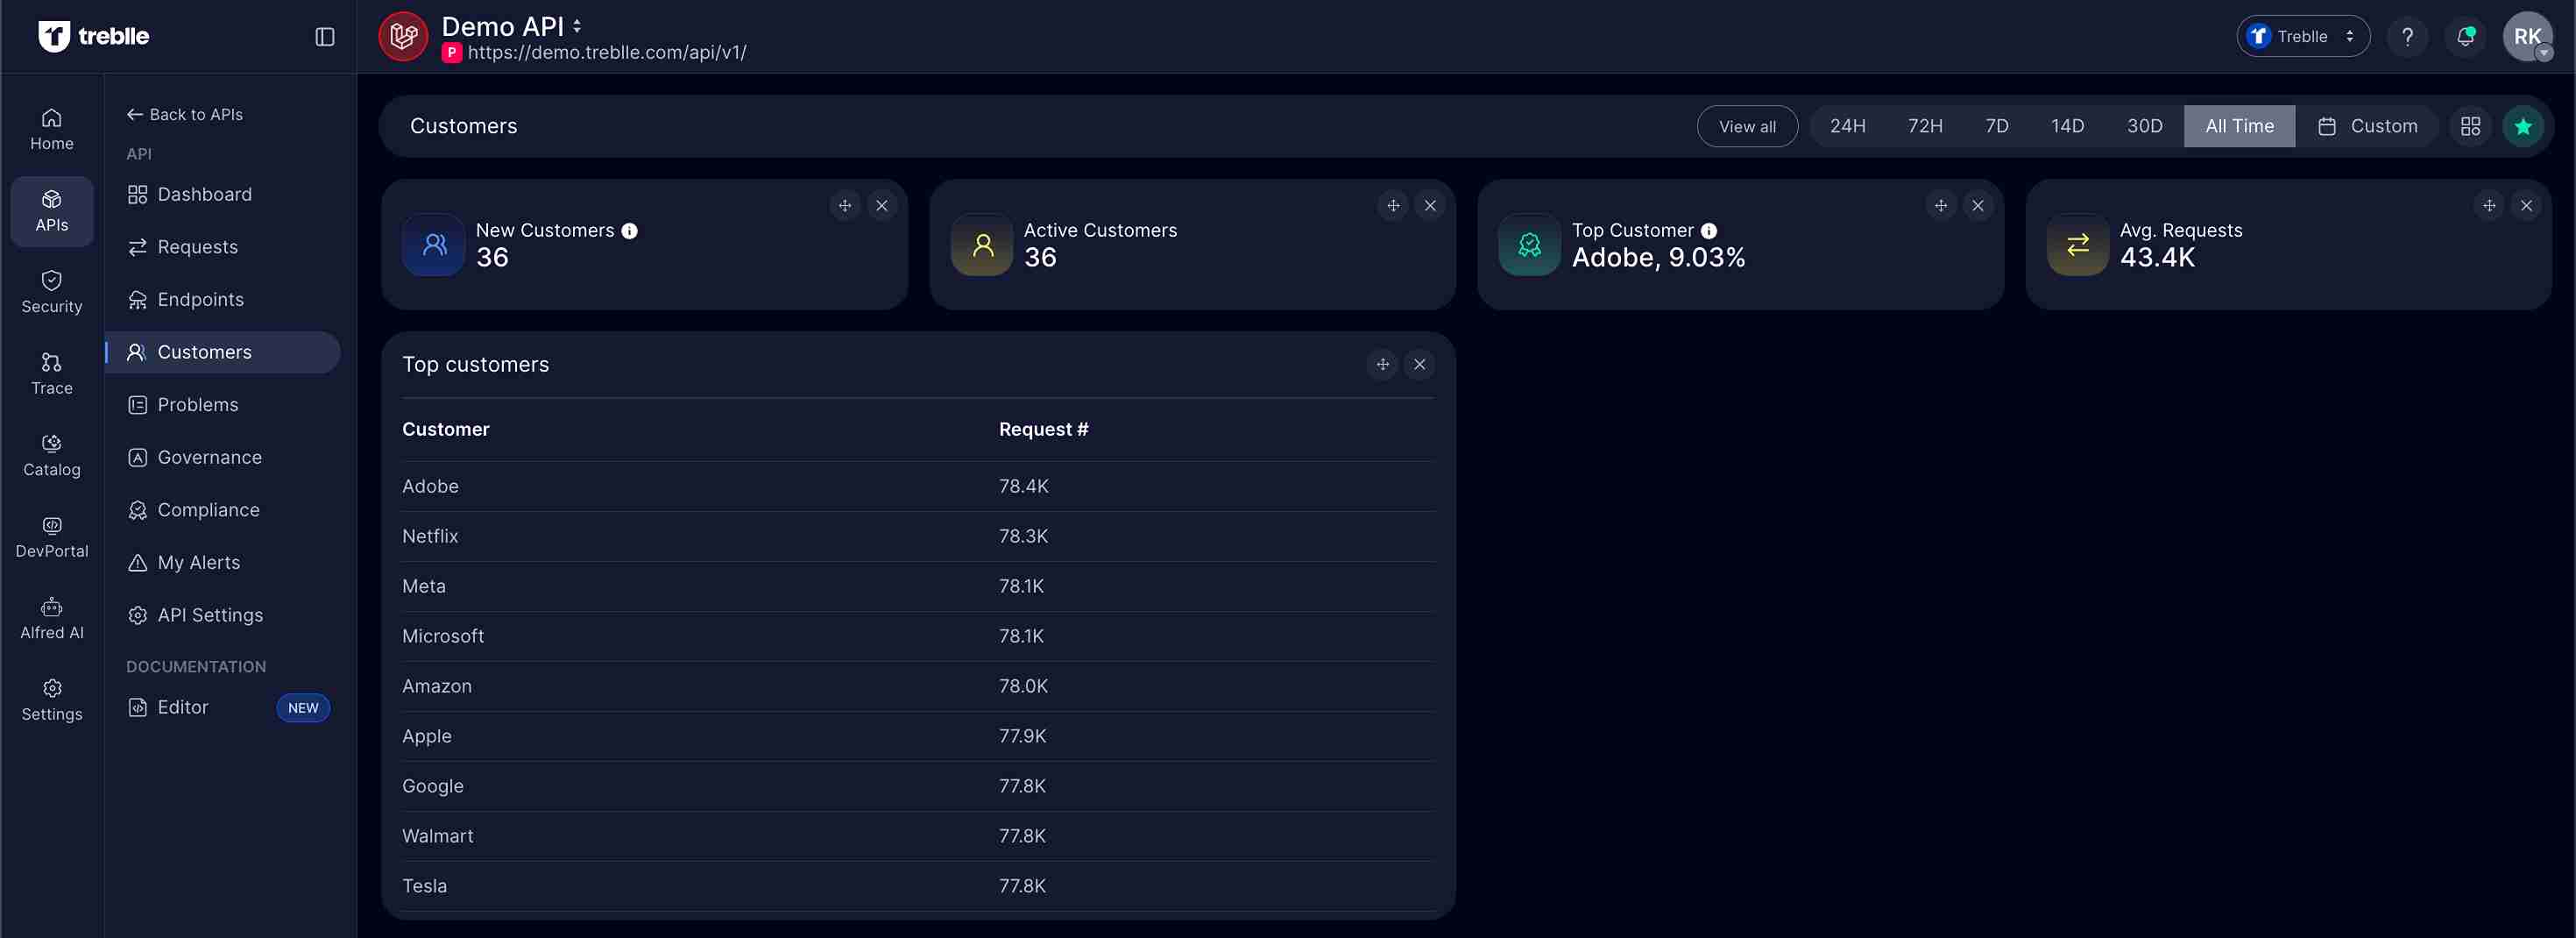Image resolution: width=2576 pixels, height=938 pixels.
Task: Select the 30D time range tab
Action: pyautogui.click(x=2145, y=126)
